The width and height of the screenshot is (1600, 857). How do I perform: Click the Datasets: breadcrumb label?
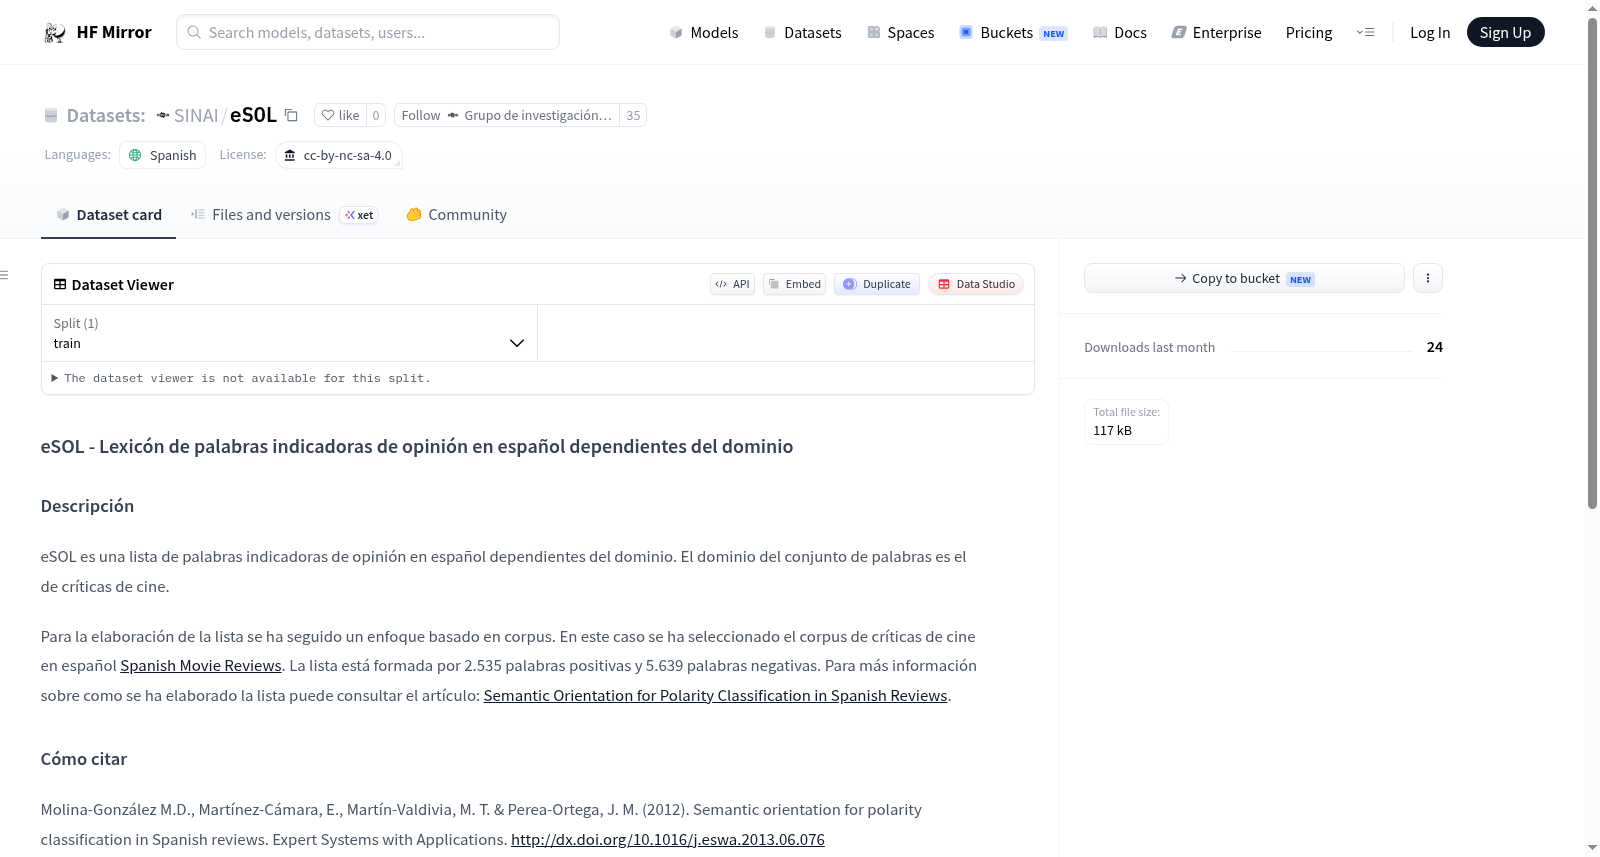coord(106,115)
